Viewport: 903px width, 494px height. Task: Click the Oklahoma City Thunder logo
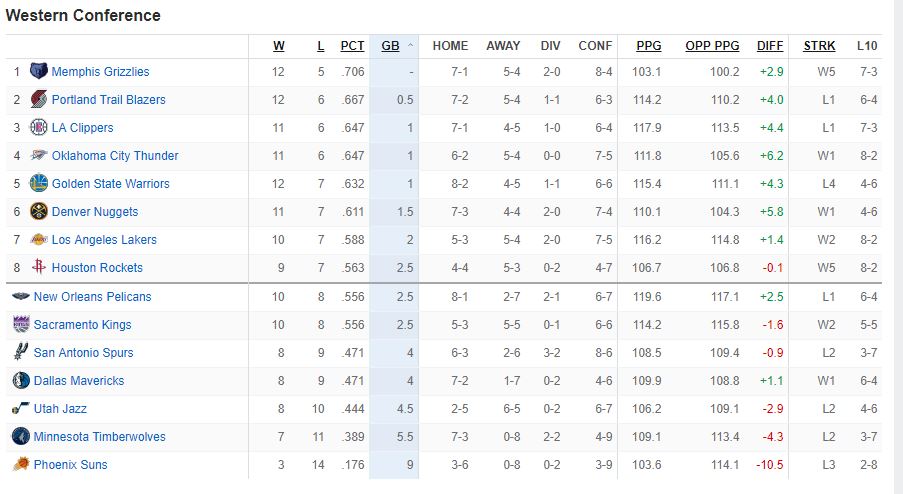coord(39,156)
